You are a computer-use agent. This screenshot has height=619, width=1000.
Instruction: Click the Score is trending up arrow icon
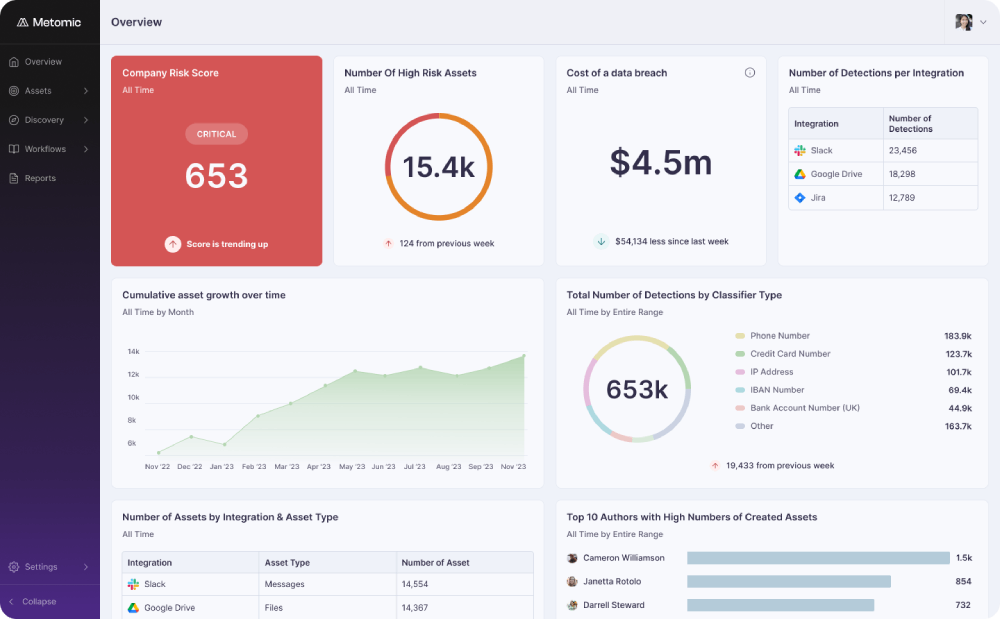(x=173, y=244)
